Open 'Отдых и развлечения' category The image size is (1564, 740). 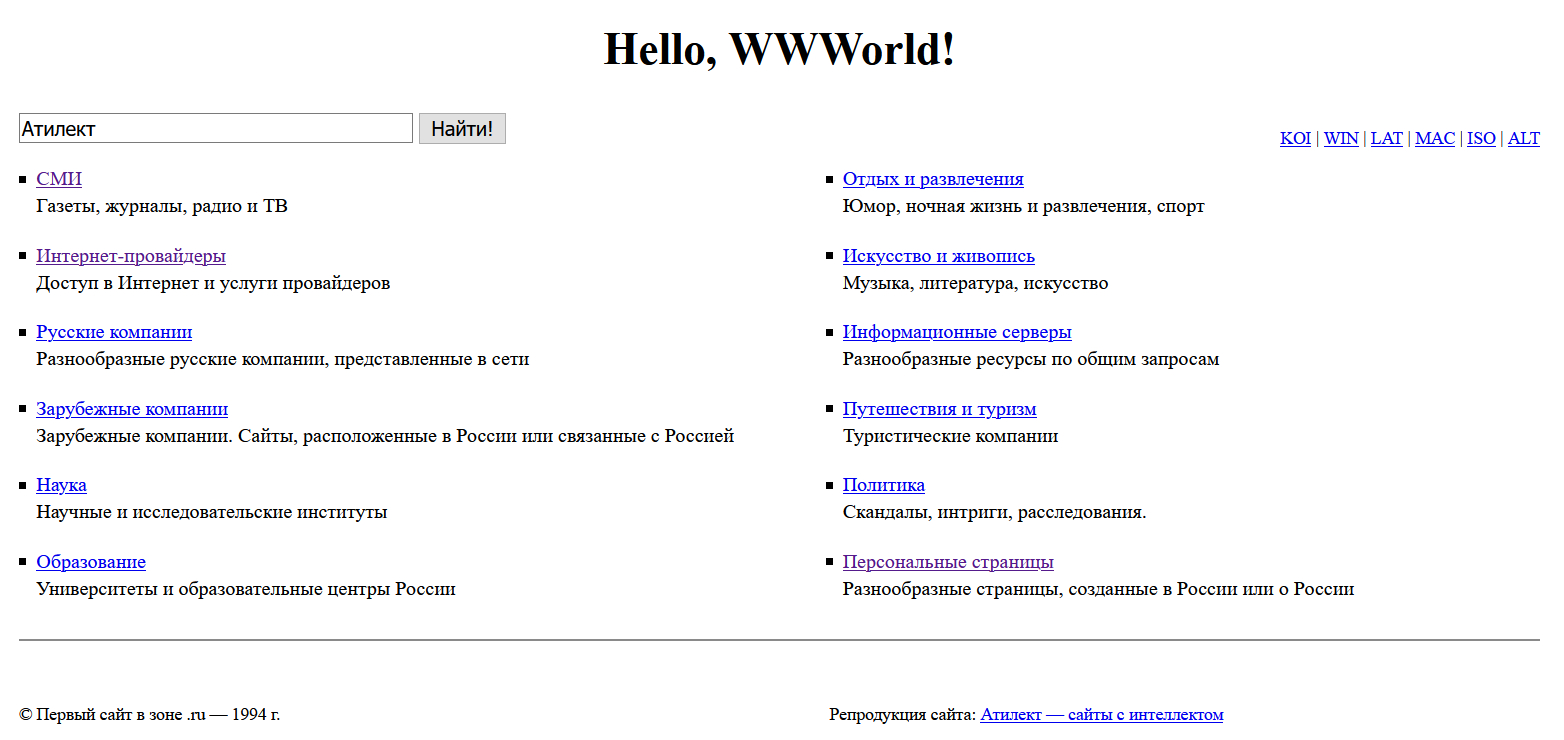coord(933,180)
